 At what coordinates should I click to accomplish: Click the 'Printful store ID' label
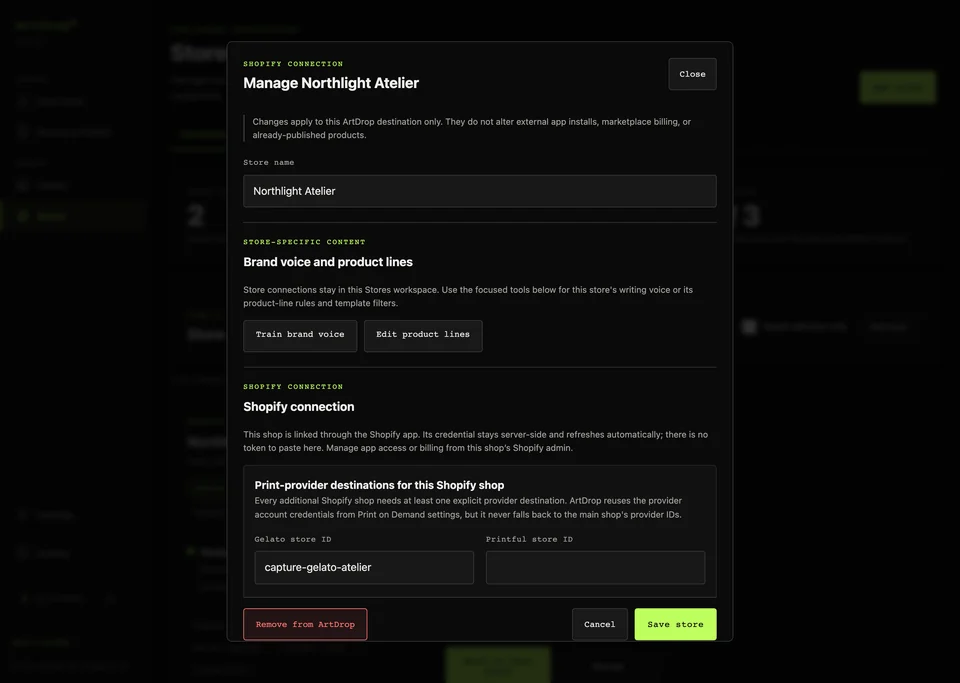[x=529, y=539]
